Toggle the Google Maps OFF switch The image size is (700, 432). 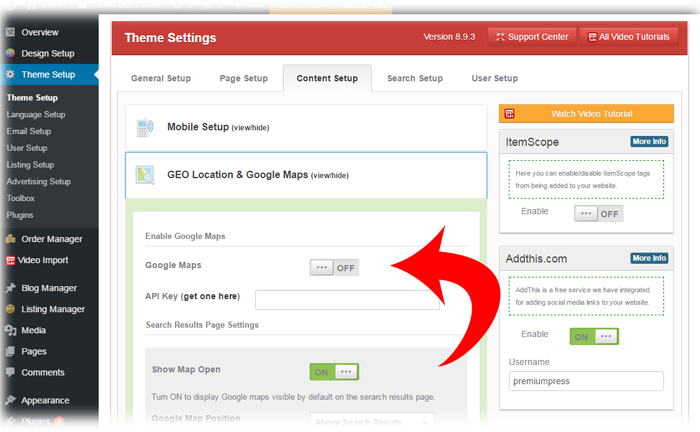[333, 267]
